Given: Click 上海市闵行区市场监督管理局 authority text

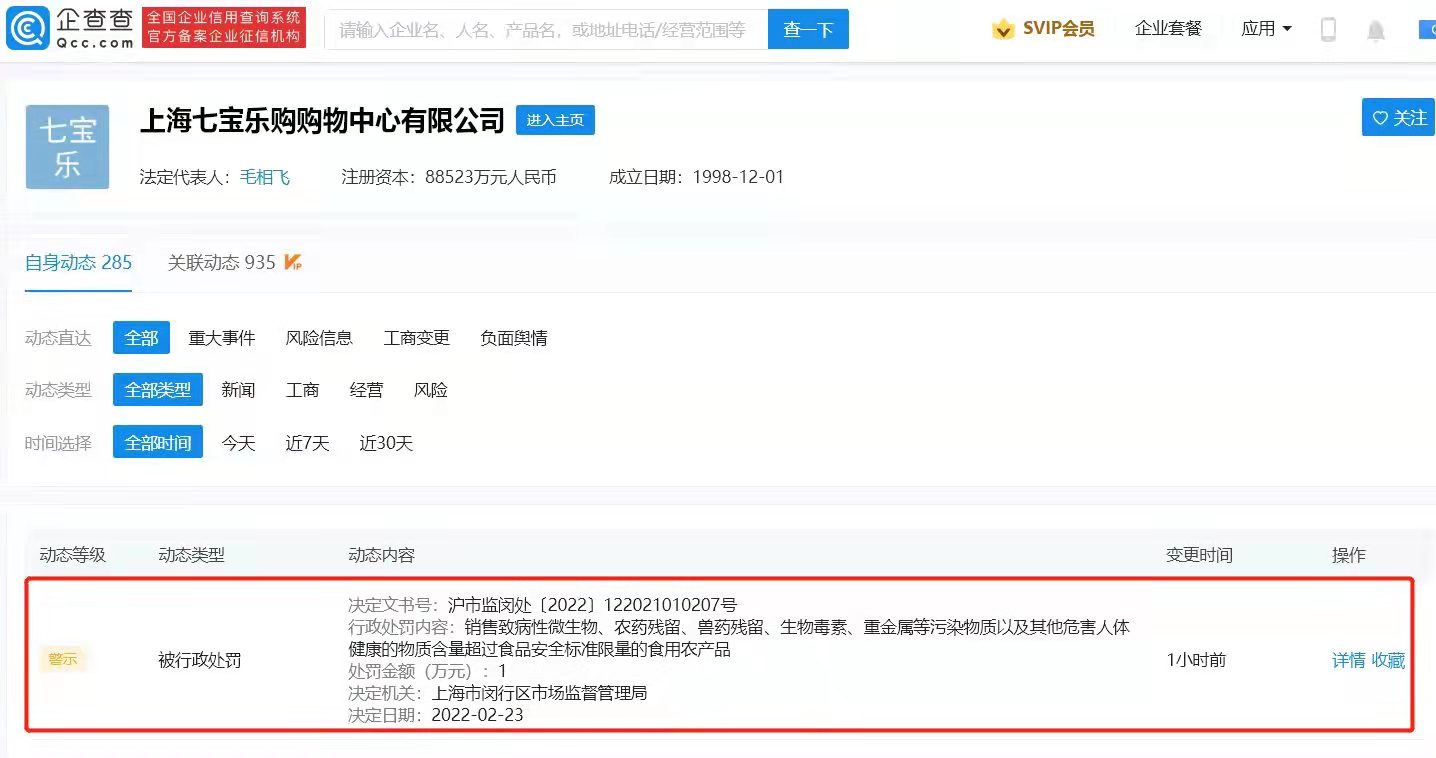Looking at the screenshot, I should point(539,692).
